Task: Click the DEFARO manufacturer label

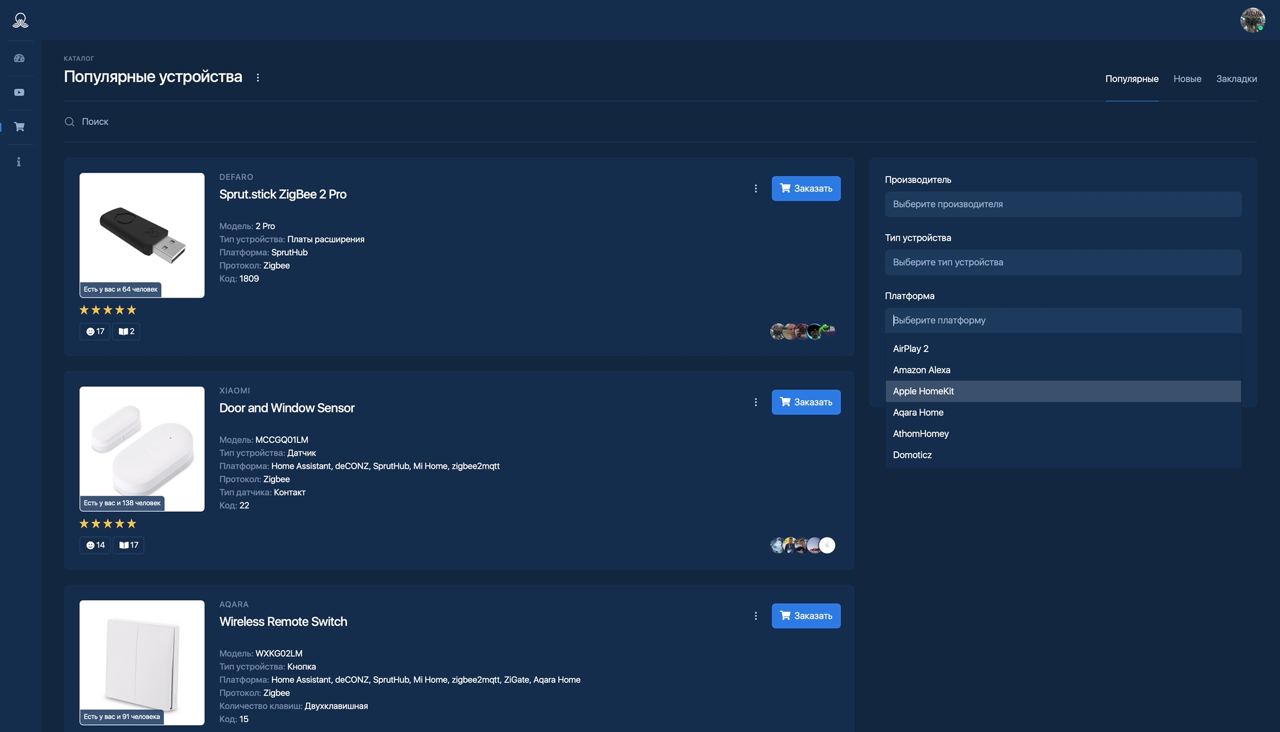Action: tap(236, 177)
